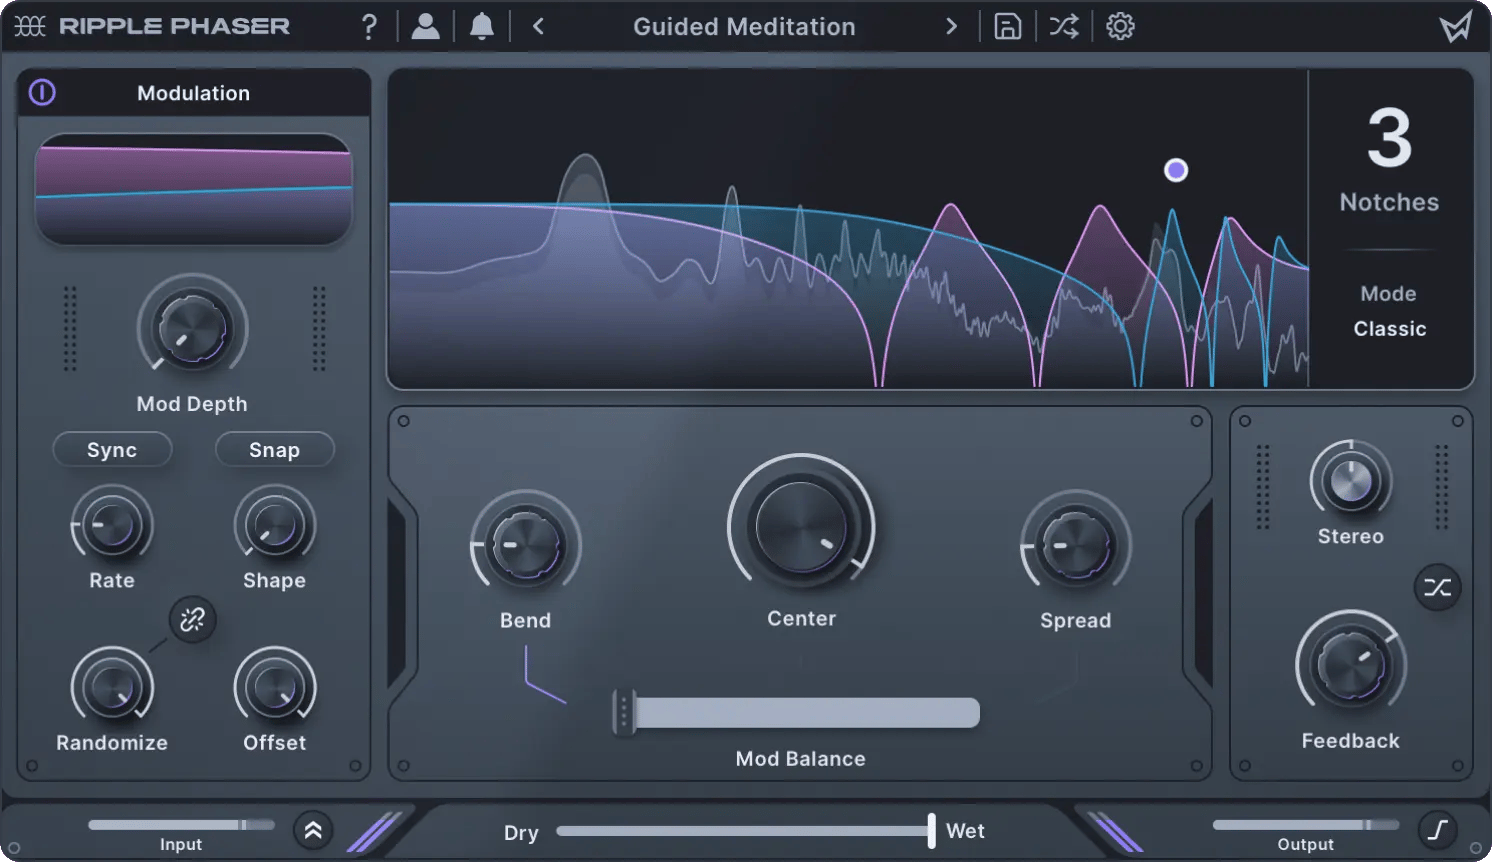
Task: Click the Mod Depth knob
Action: tap(192, 328)
